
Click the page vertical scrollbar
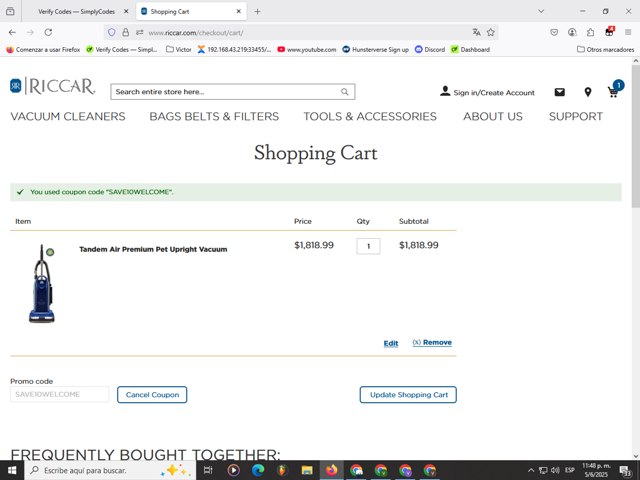point(636,137)
